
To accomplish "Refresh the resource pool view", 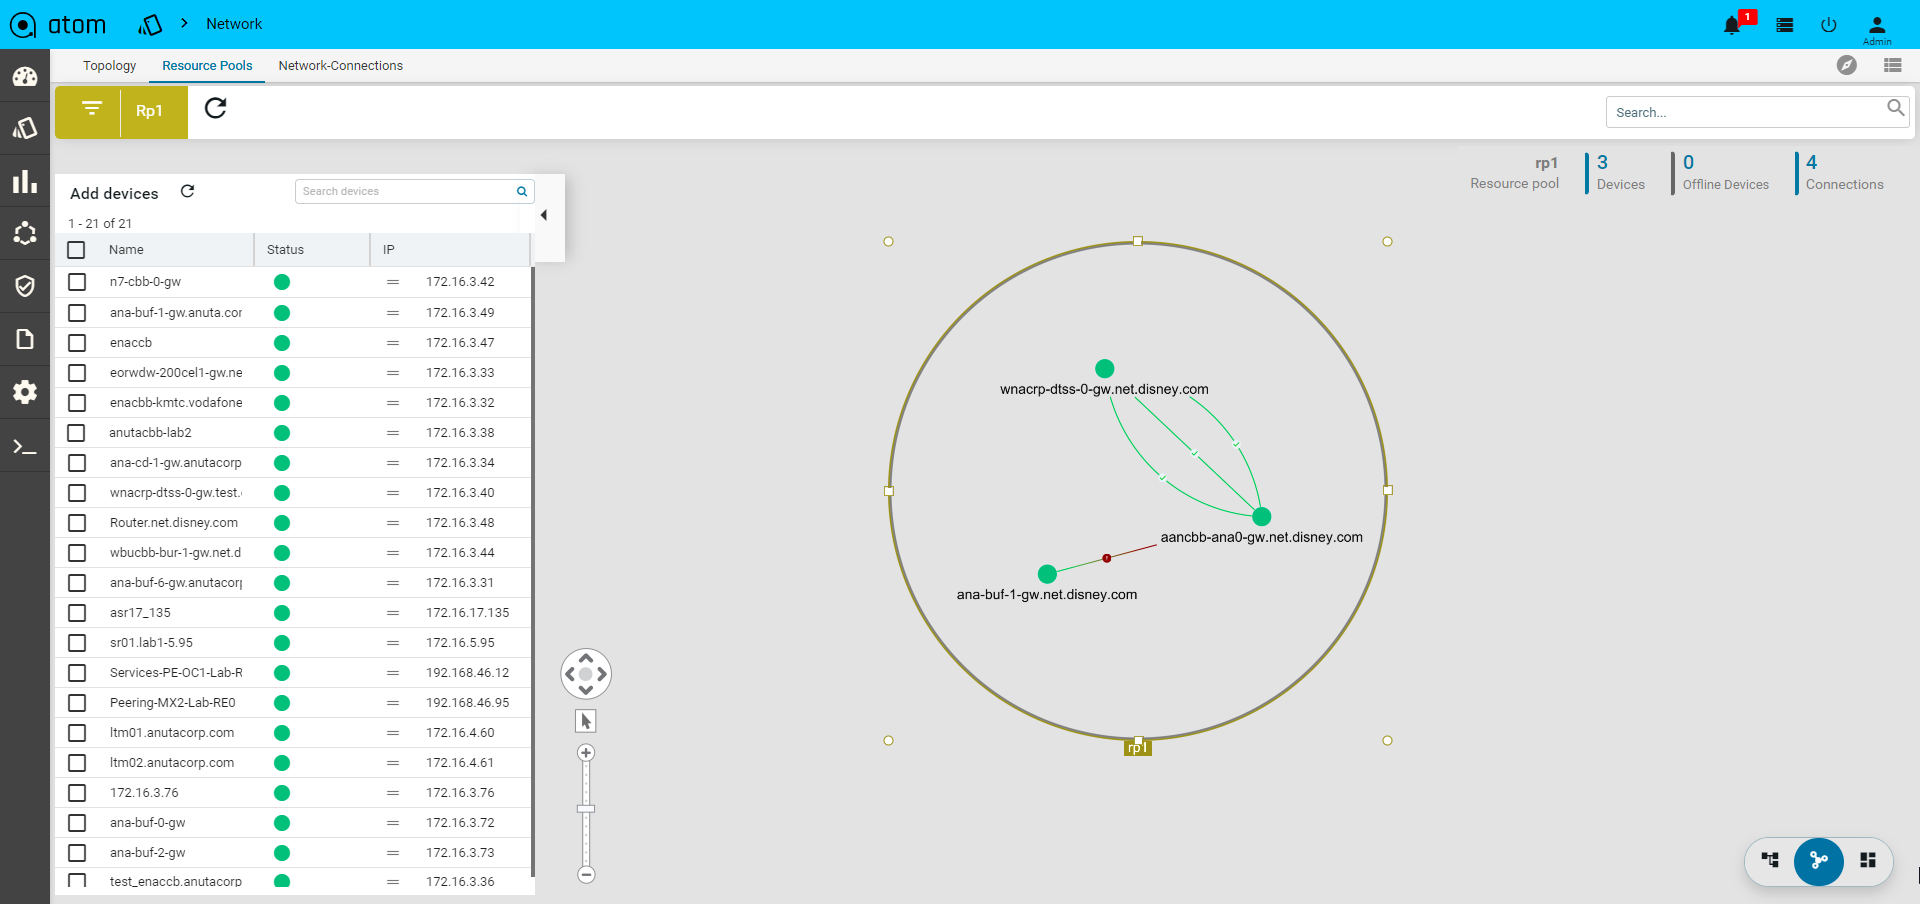I will click(x=215, y=108).
